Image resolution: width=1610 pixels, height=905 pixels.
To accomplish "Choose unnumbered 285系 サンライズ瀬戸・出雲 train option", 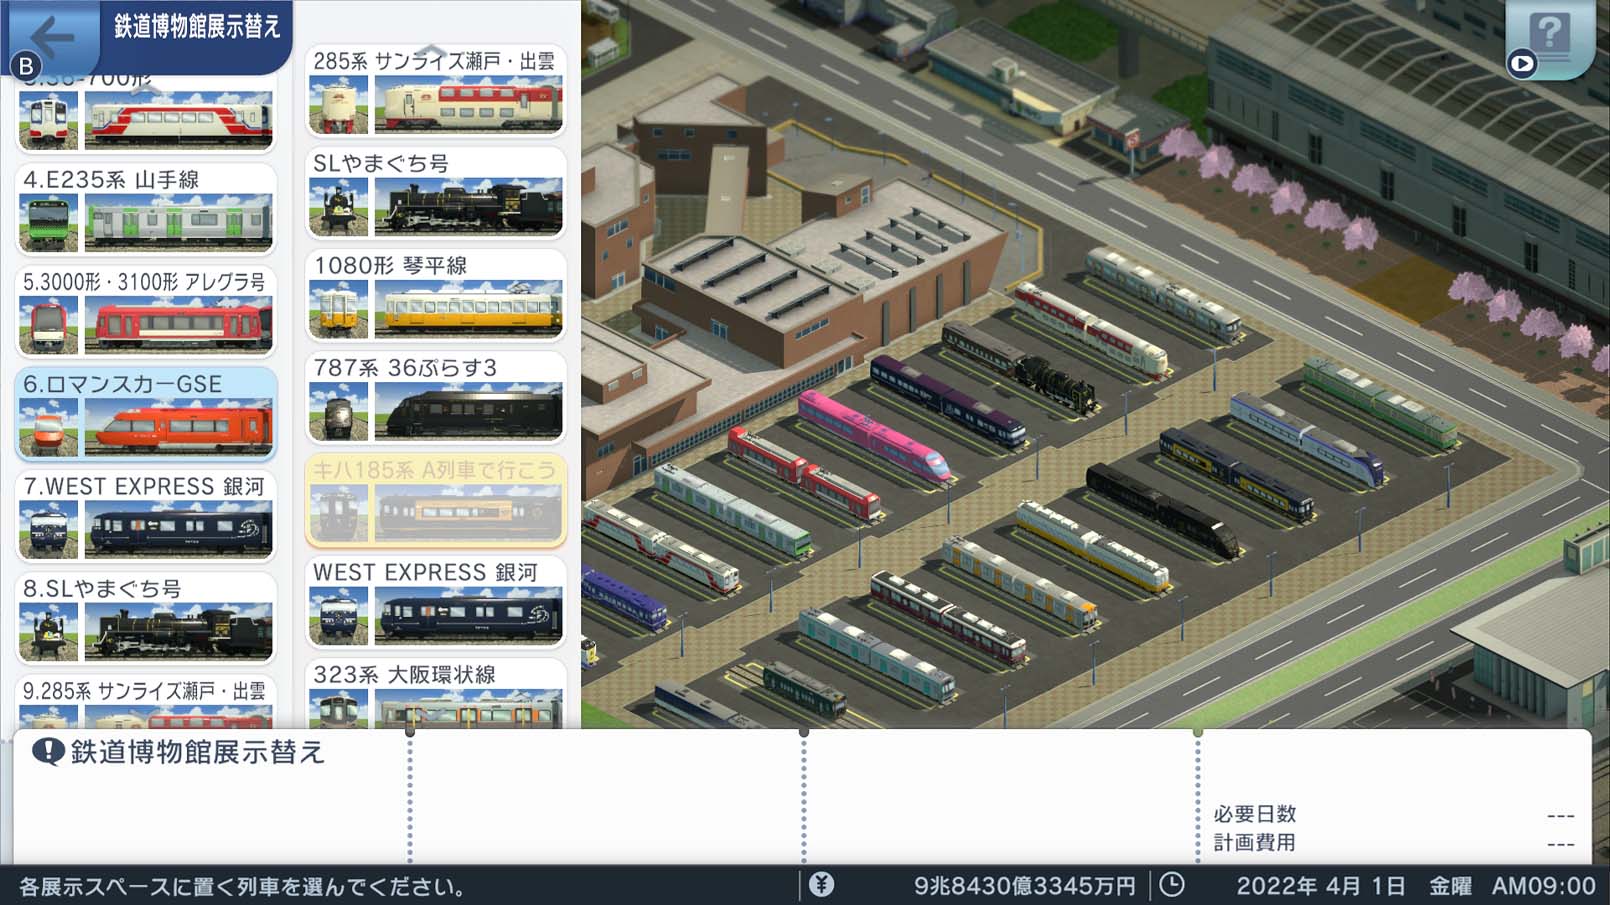I will point(436,91).
